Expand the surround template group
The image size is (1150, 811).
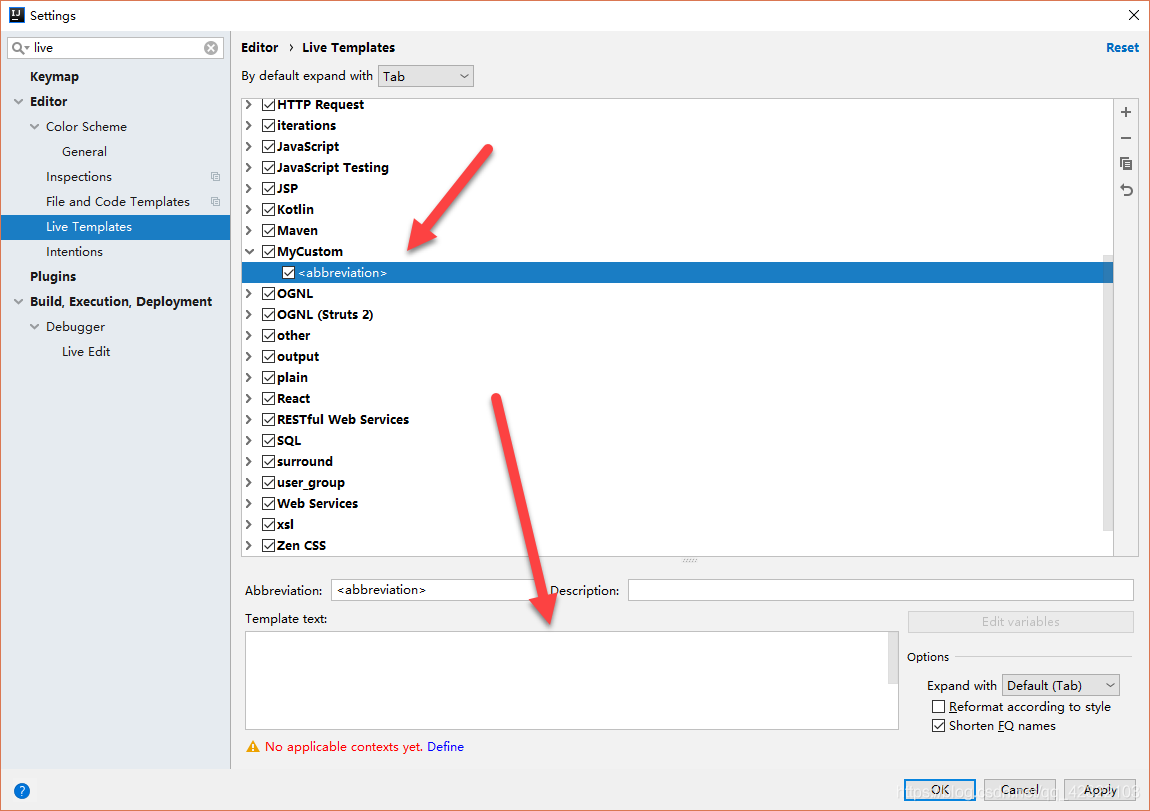(249, 461)
